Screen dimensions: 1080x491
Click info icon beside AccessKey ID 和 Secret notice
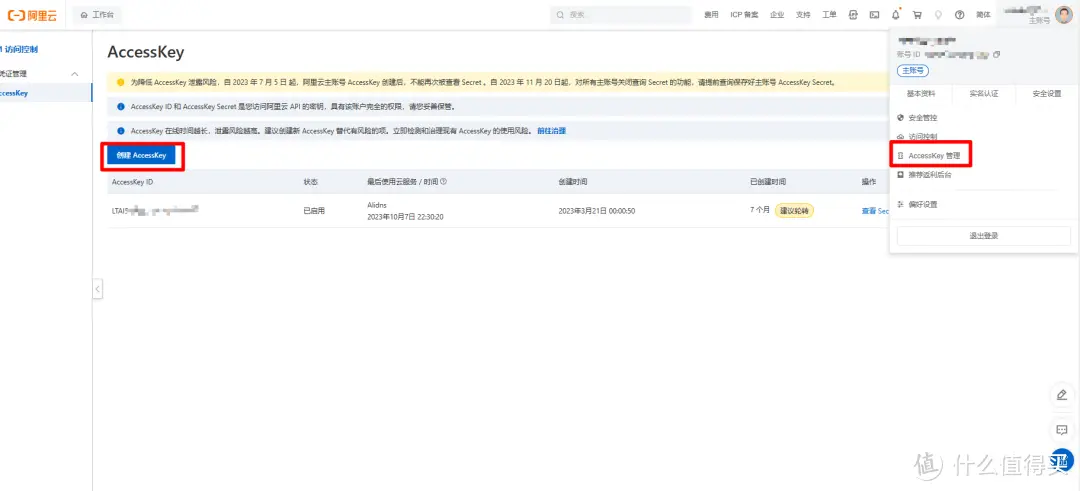[121, 107]
